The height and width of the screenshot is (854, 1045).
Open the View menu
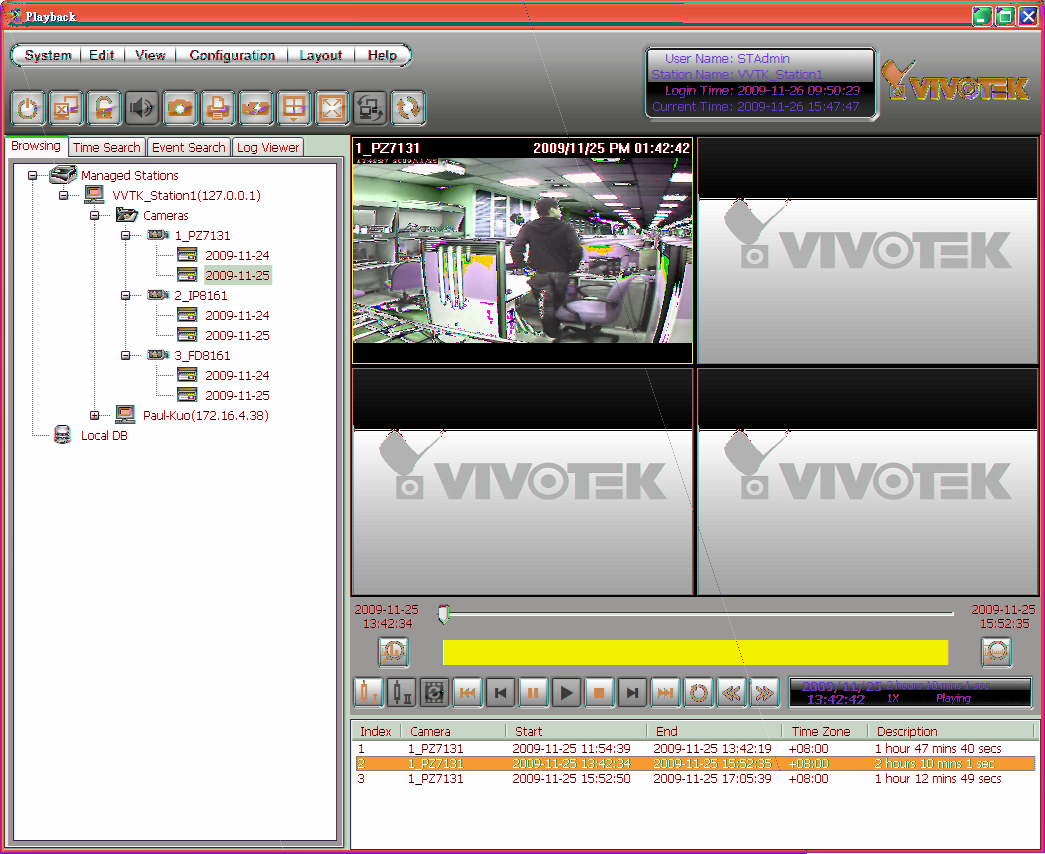pos(151,55)
